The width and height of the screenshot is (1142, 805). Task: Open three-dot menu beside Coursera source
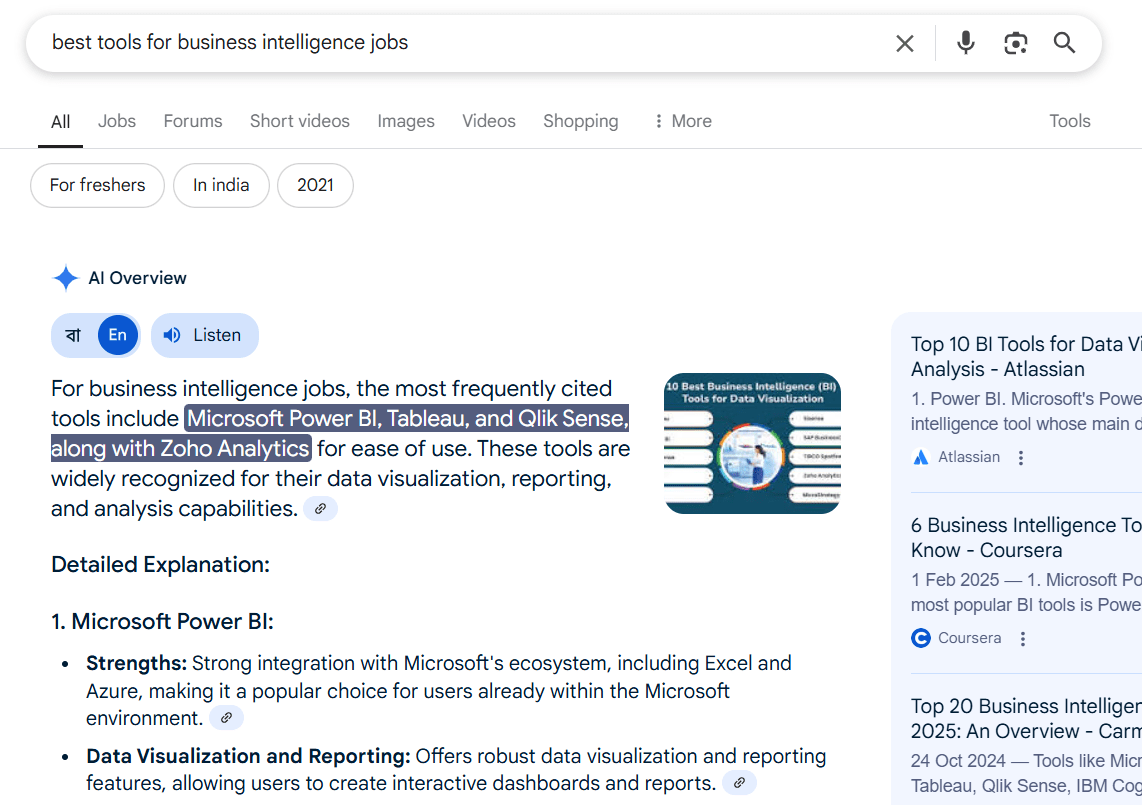point(1023,639)
